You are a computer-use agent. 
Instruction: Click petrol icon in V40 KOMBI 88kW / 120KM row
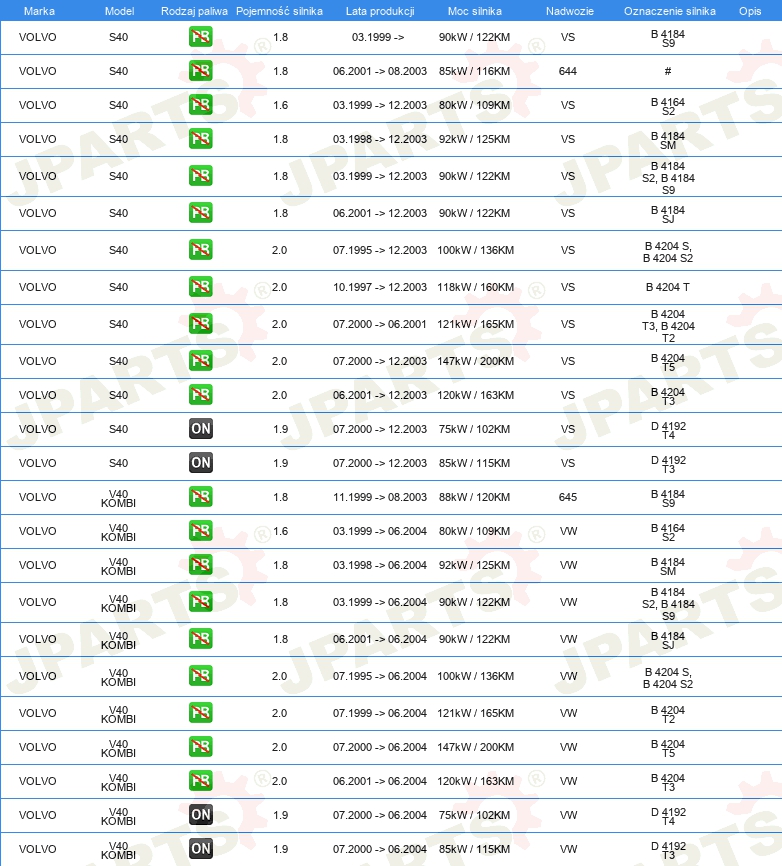[200, 497]
